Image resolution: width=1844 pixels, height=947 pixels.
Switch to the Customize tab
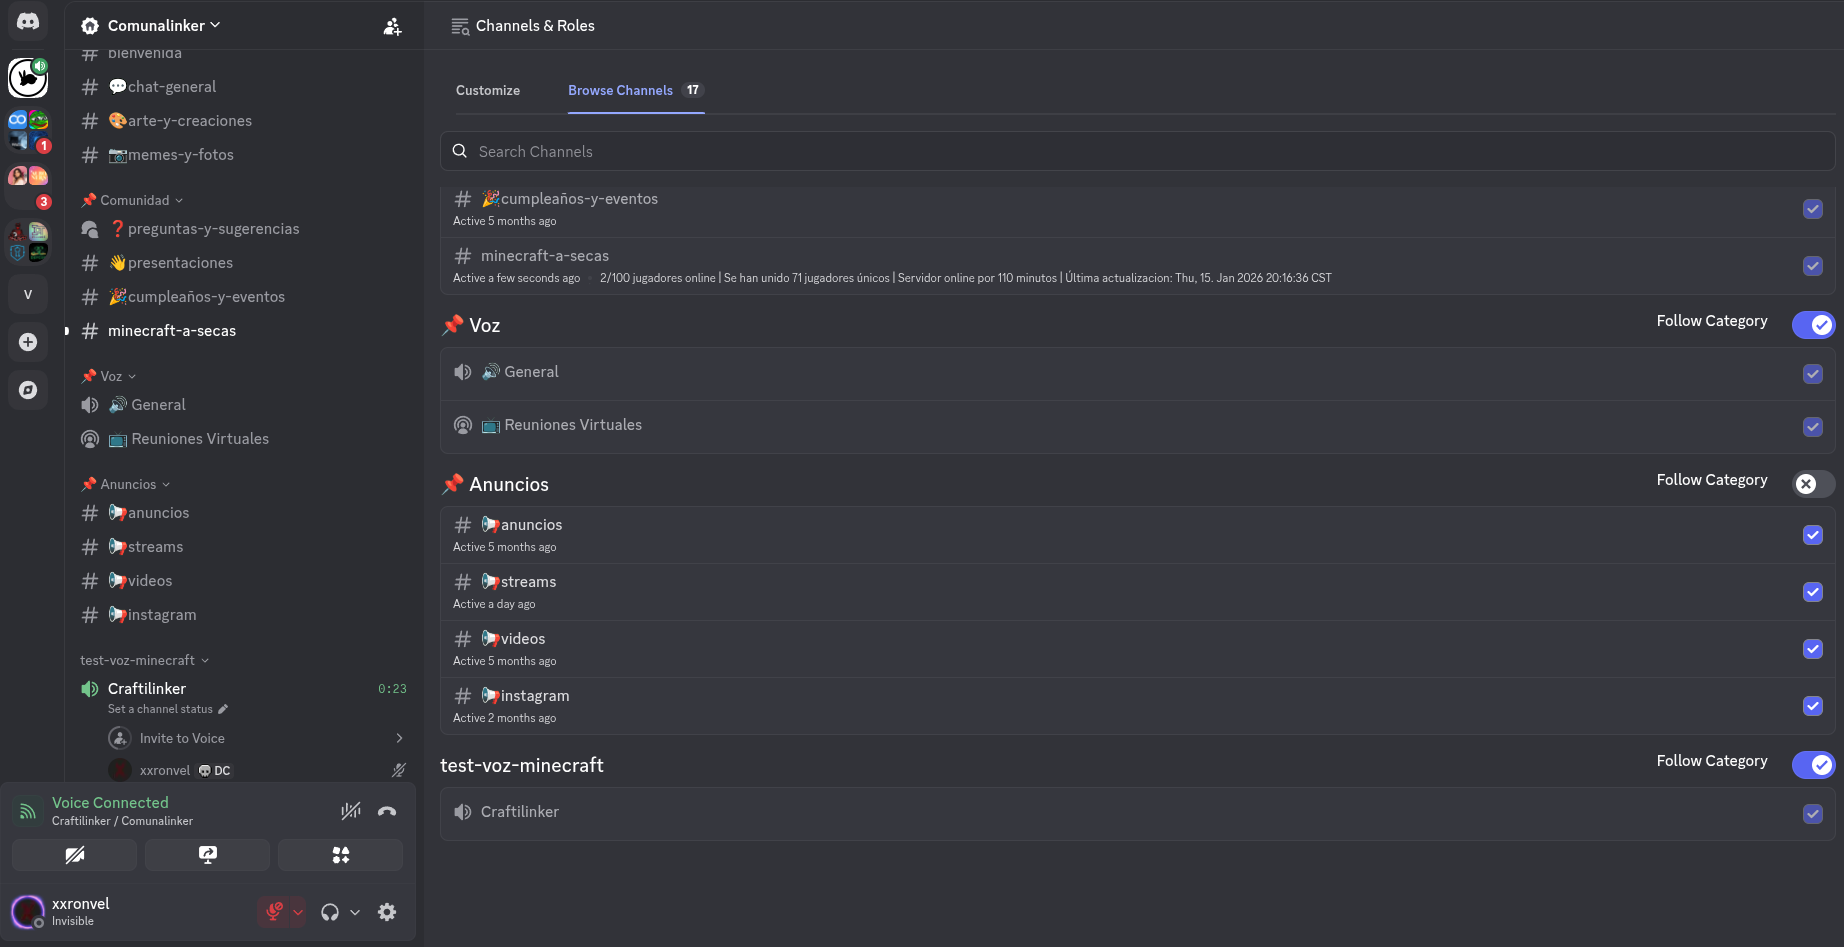pos(487,90)
